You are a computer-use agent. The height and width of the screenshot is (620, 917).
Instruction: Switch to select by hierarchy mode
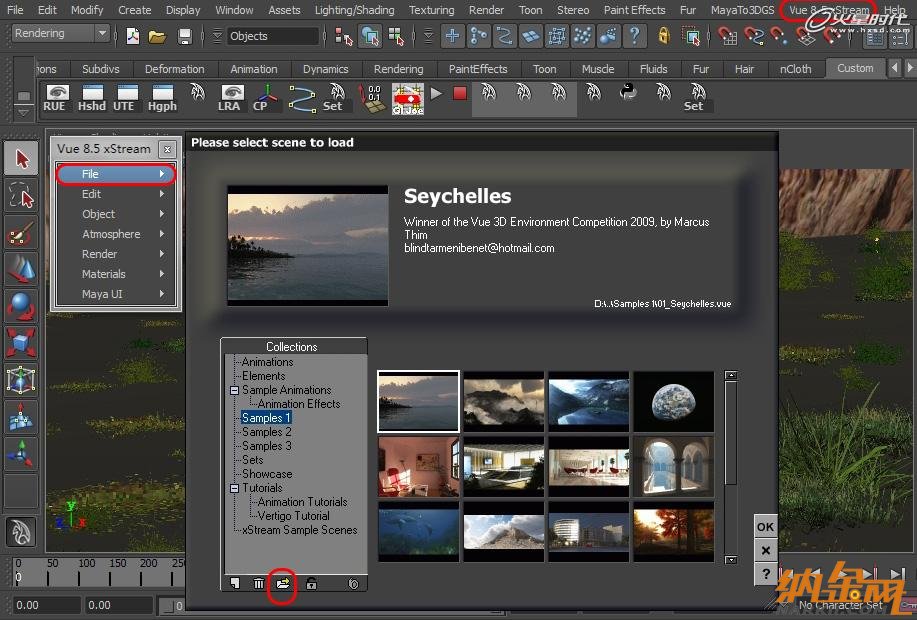click(x=343, y=36)
